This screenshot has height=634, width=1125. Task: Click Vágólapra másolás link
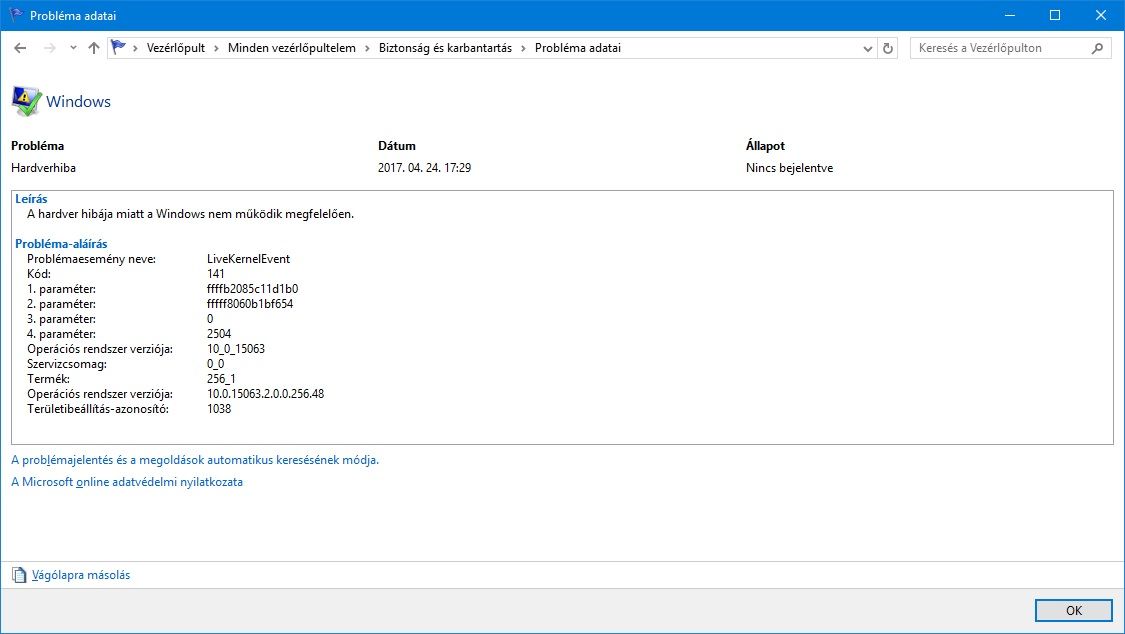(x=81, y=575)
